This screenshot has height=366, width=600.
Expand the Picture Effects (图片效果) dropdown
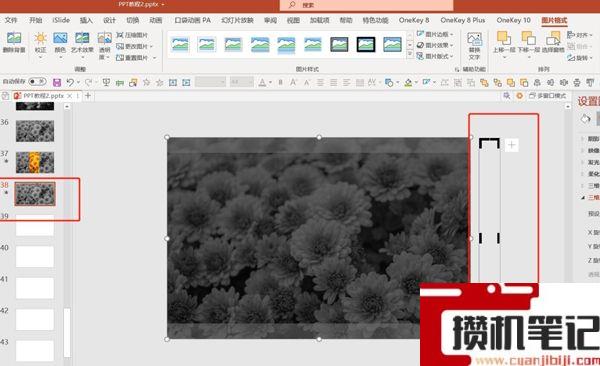435,45
